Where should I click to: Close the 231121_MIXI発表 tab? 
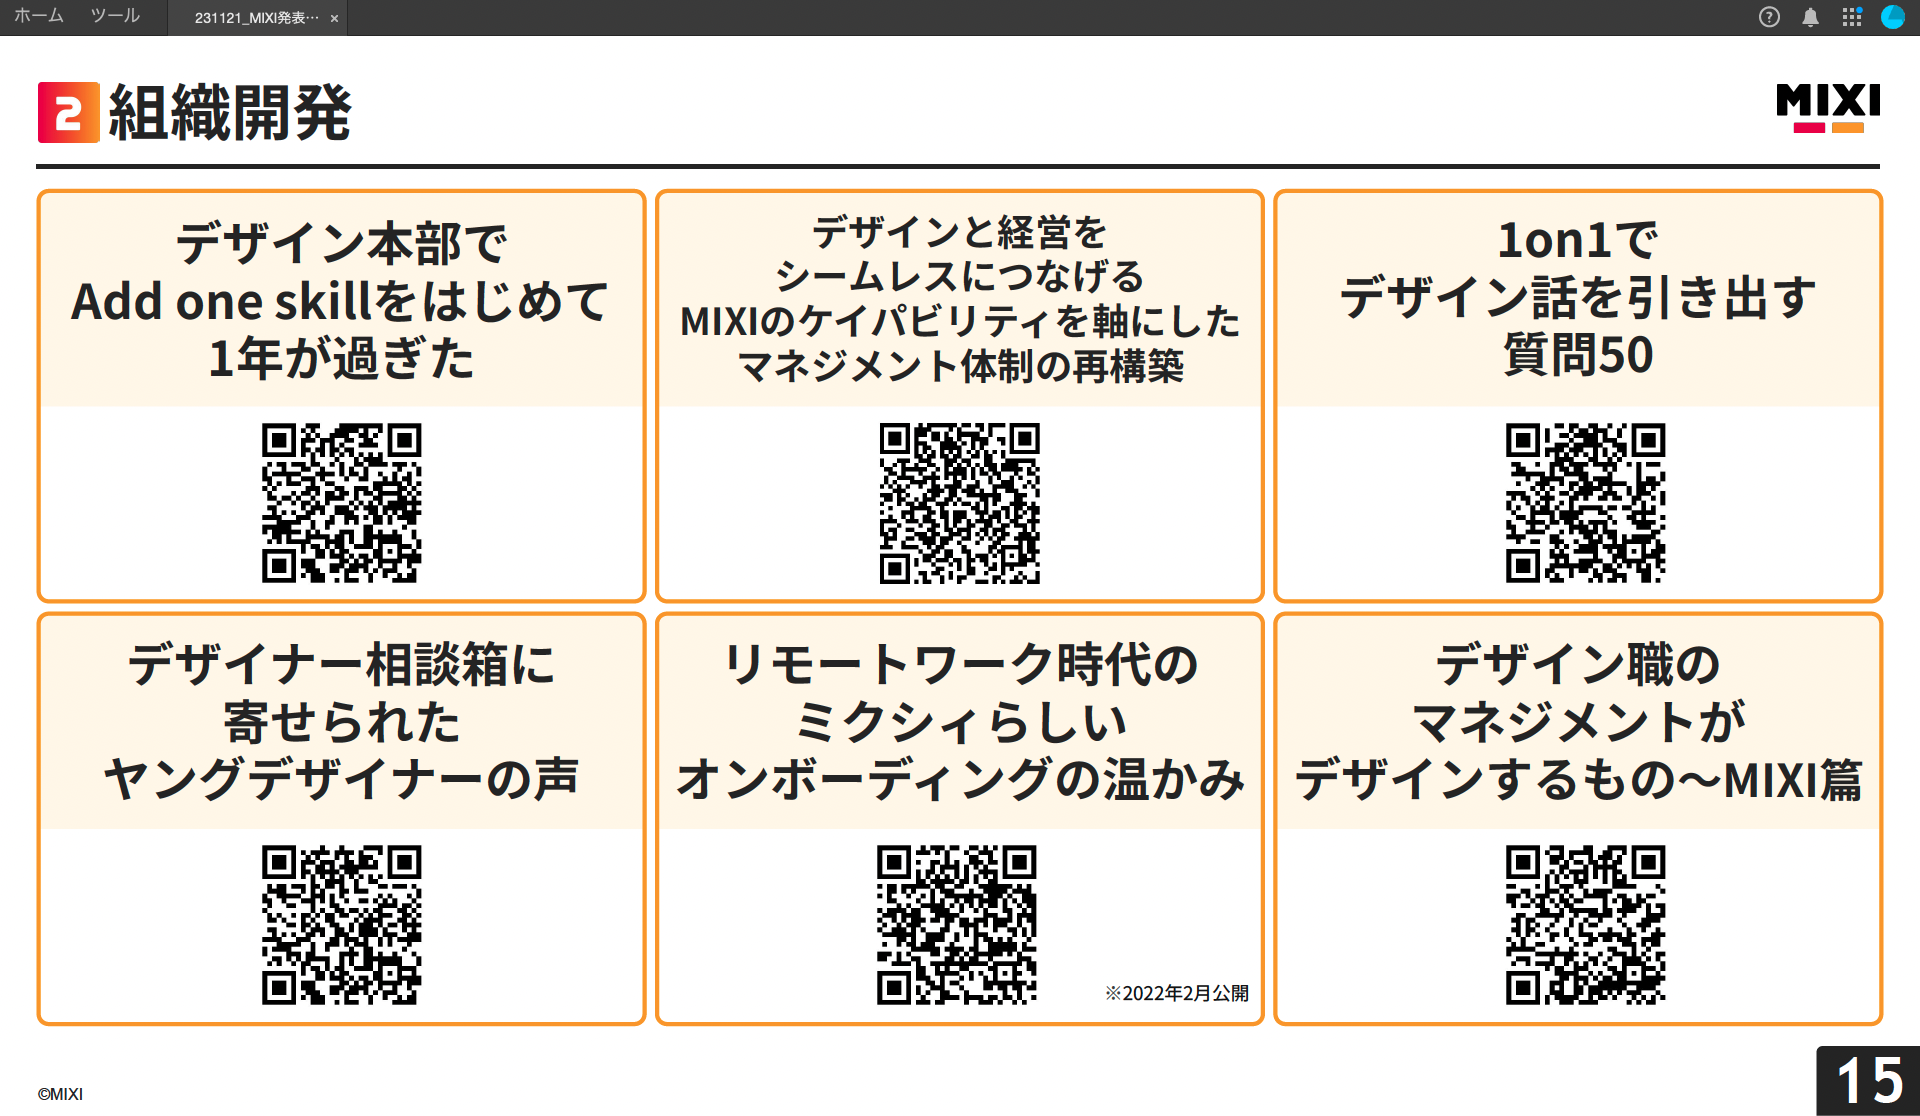pos(333,18)
